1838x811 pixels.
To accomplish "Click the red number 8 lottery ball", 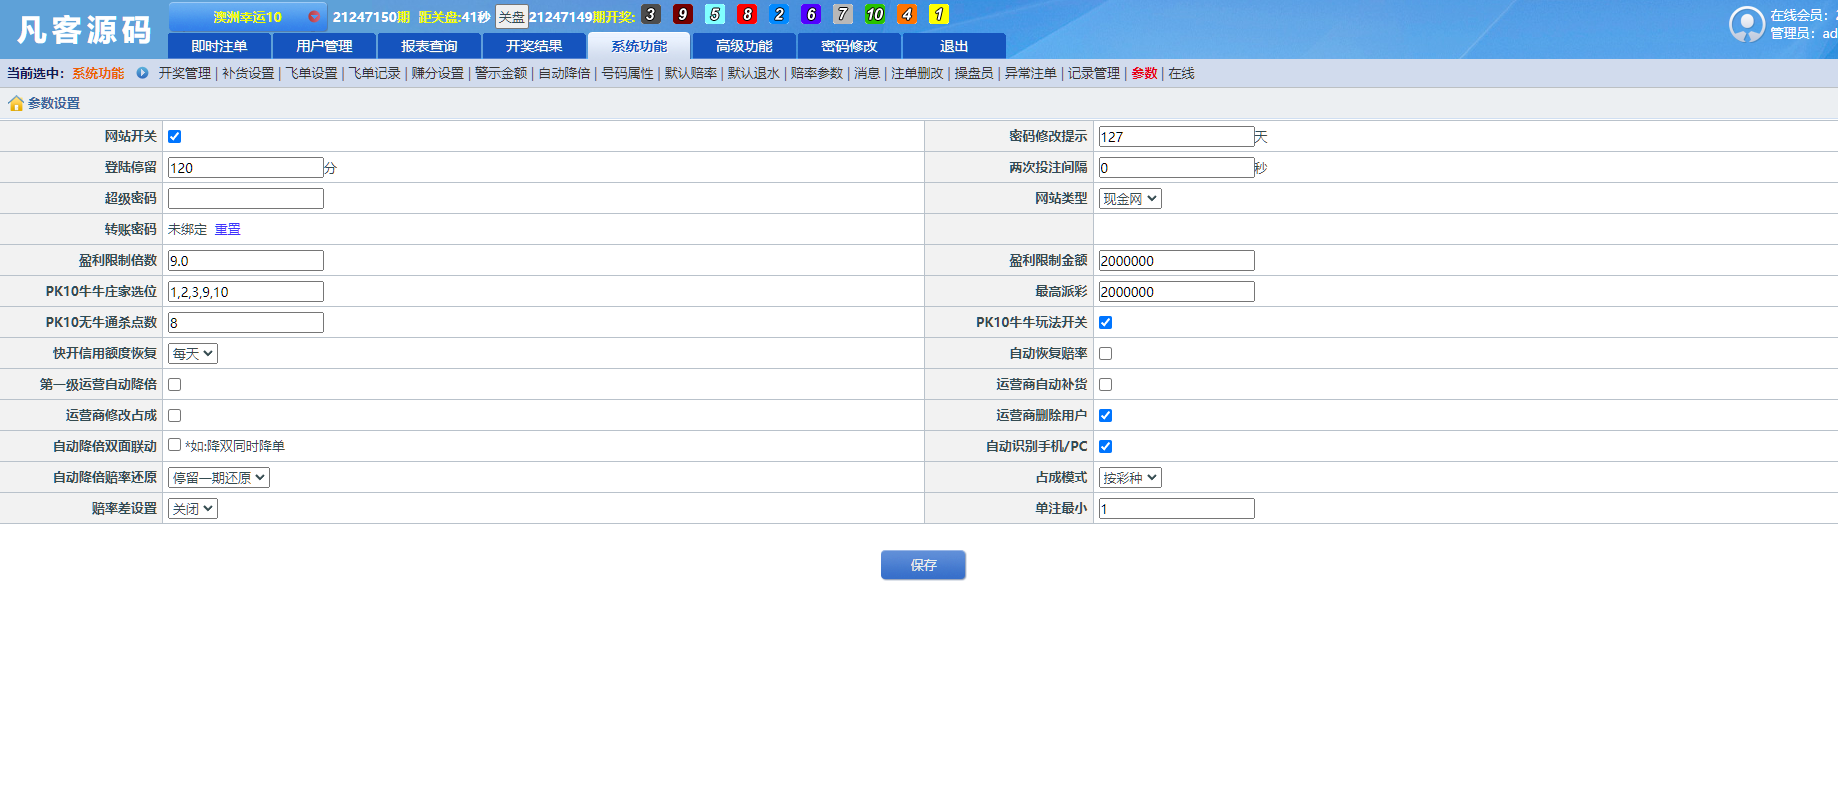I will pos(747,14).
